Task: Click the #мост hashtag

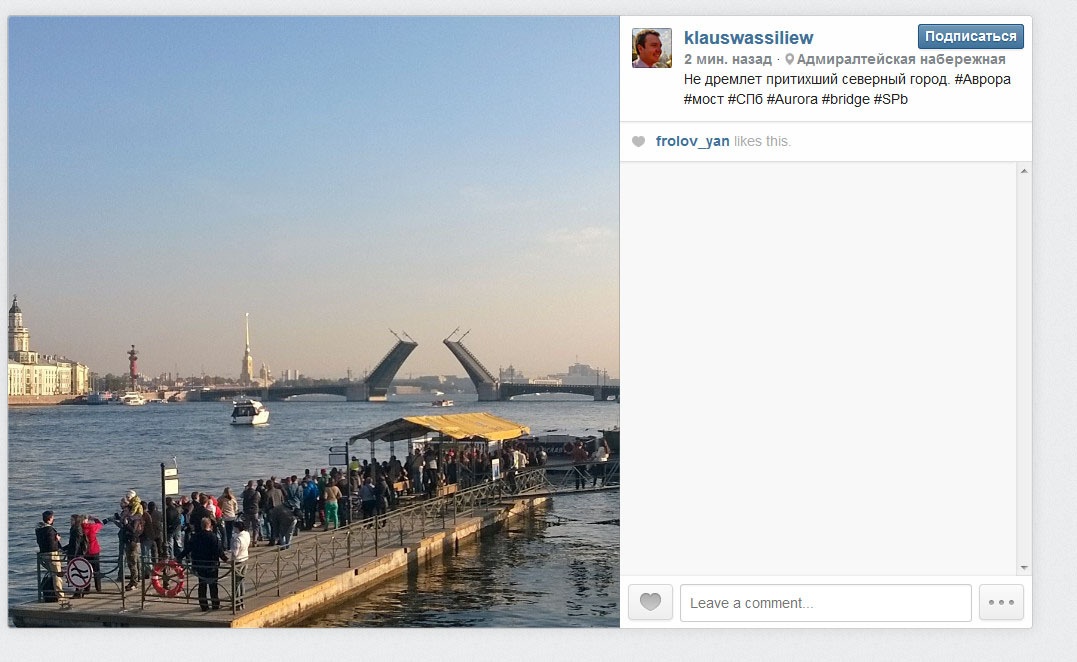Action: (703, 99)
